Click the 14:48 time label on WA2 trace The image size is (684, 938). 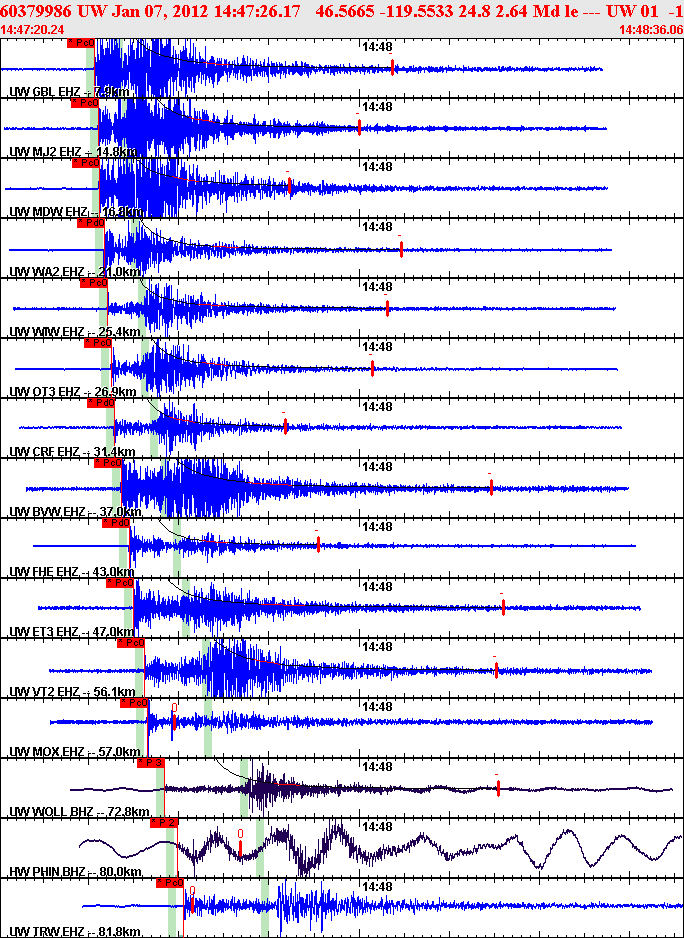(377, 227)
